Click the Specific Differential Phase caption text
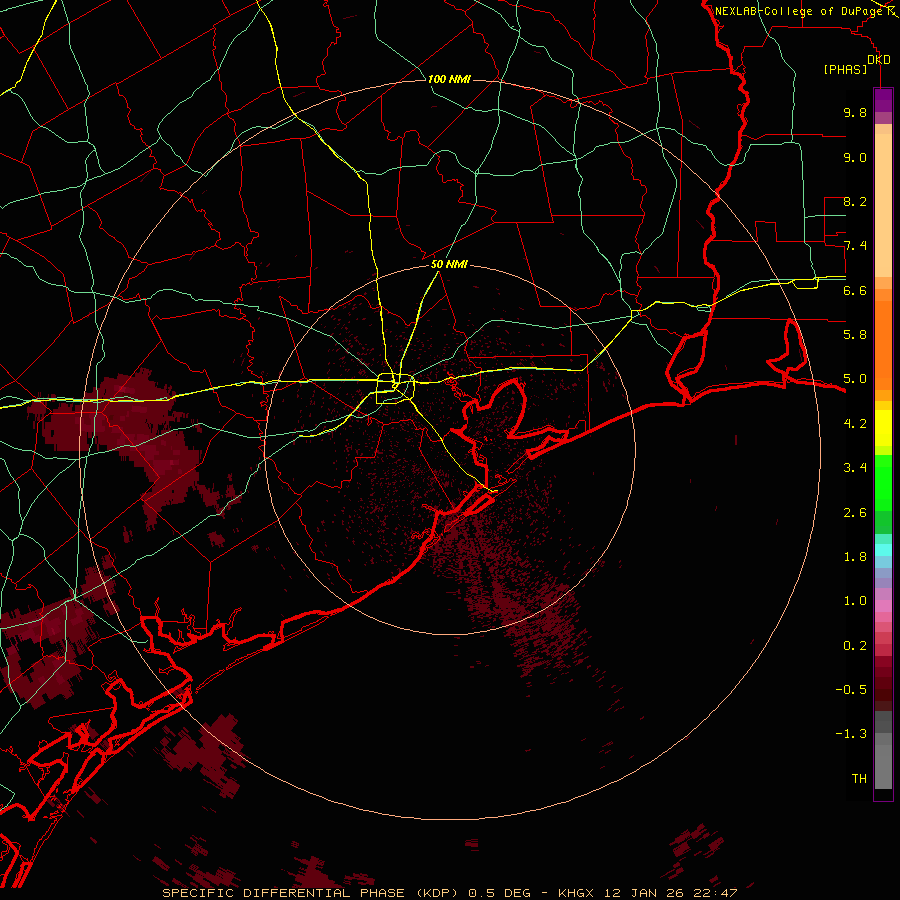Screen dimensions: 900x900 coord(449,893)
